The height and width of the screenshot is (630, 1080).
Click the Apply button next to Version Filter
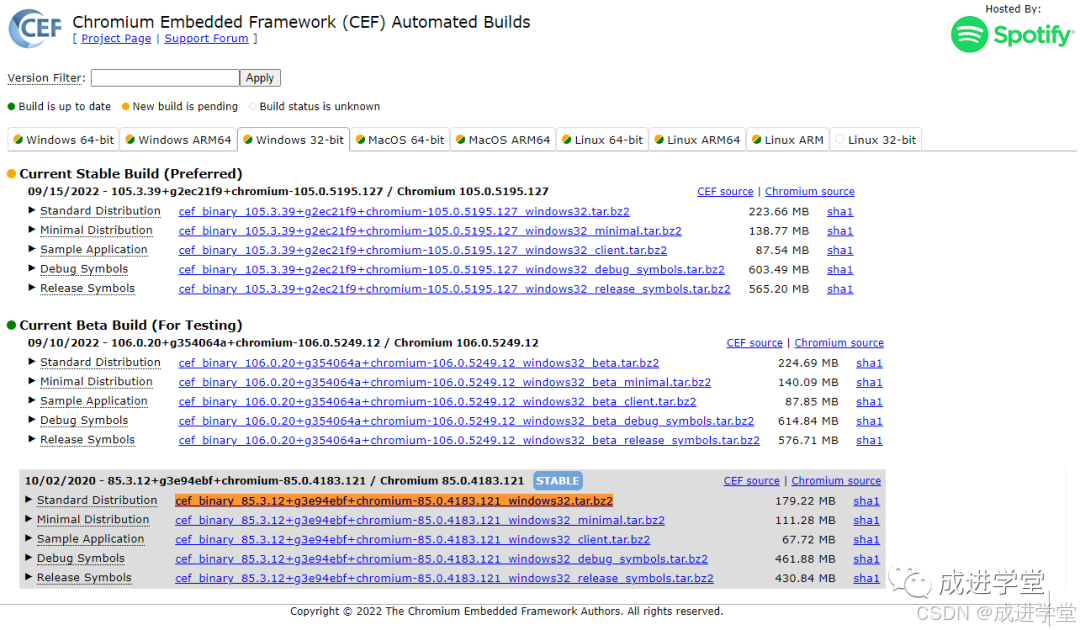[259, 77]
